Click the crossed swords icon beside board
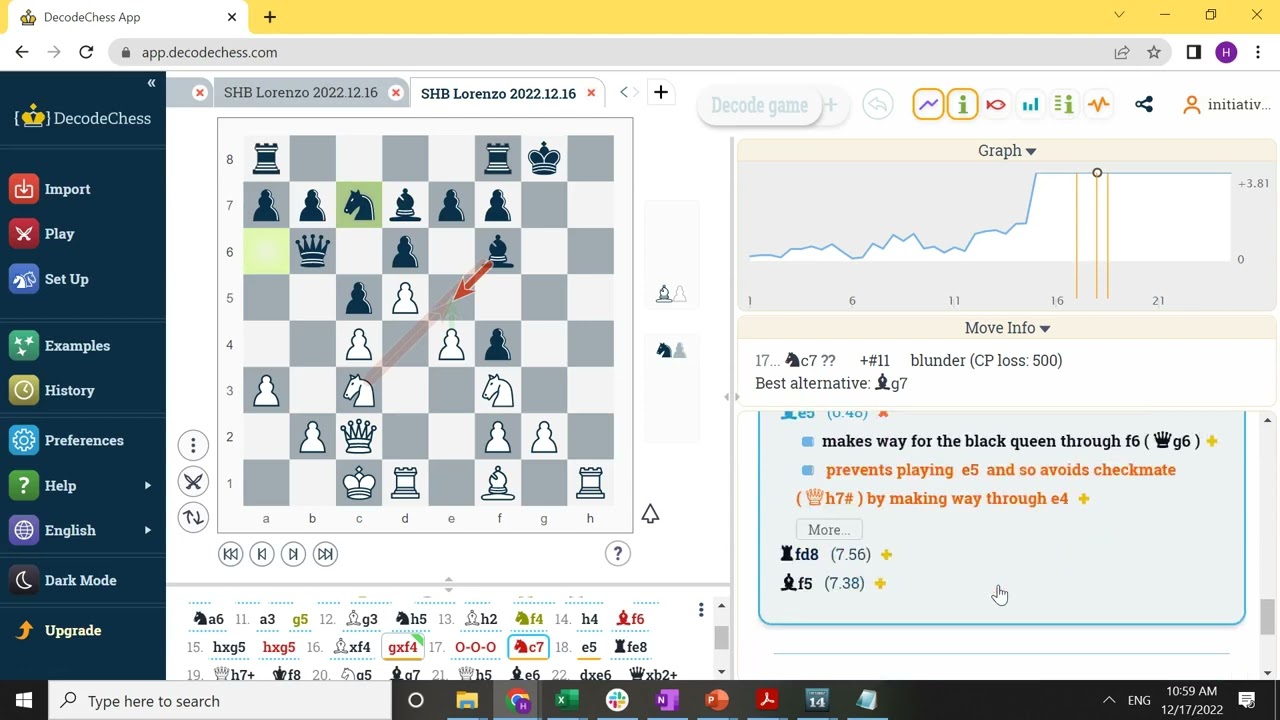The height and width of the screenshot is (720, 1280). click(x=193, y=481)
